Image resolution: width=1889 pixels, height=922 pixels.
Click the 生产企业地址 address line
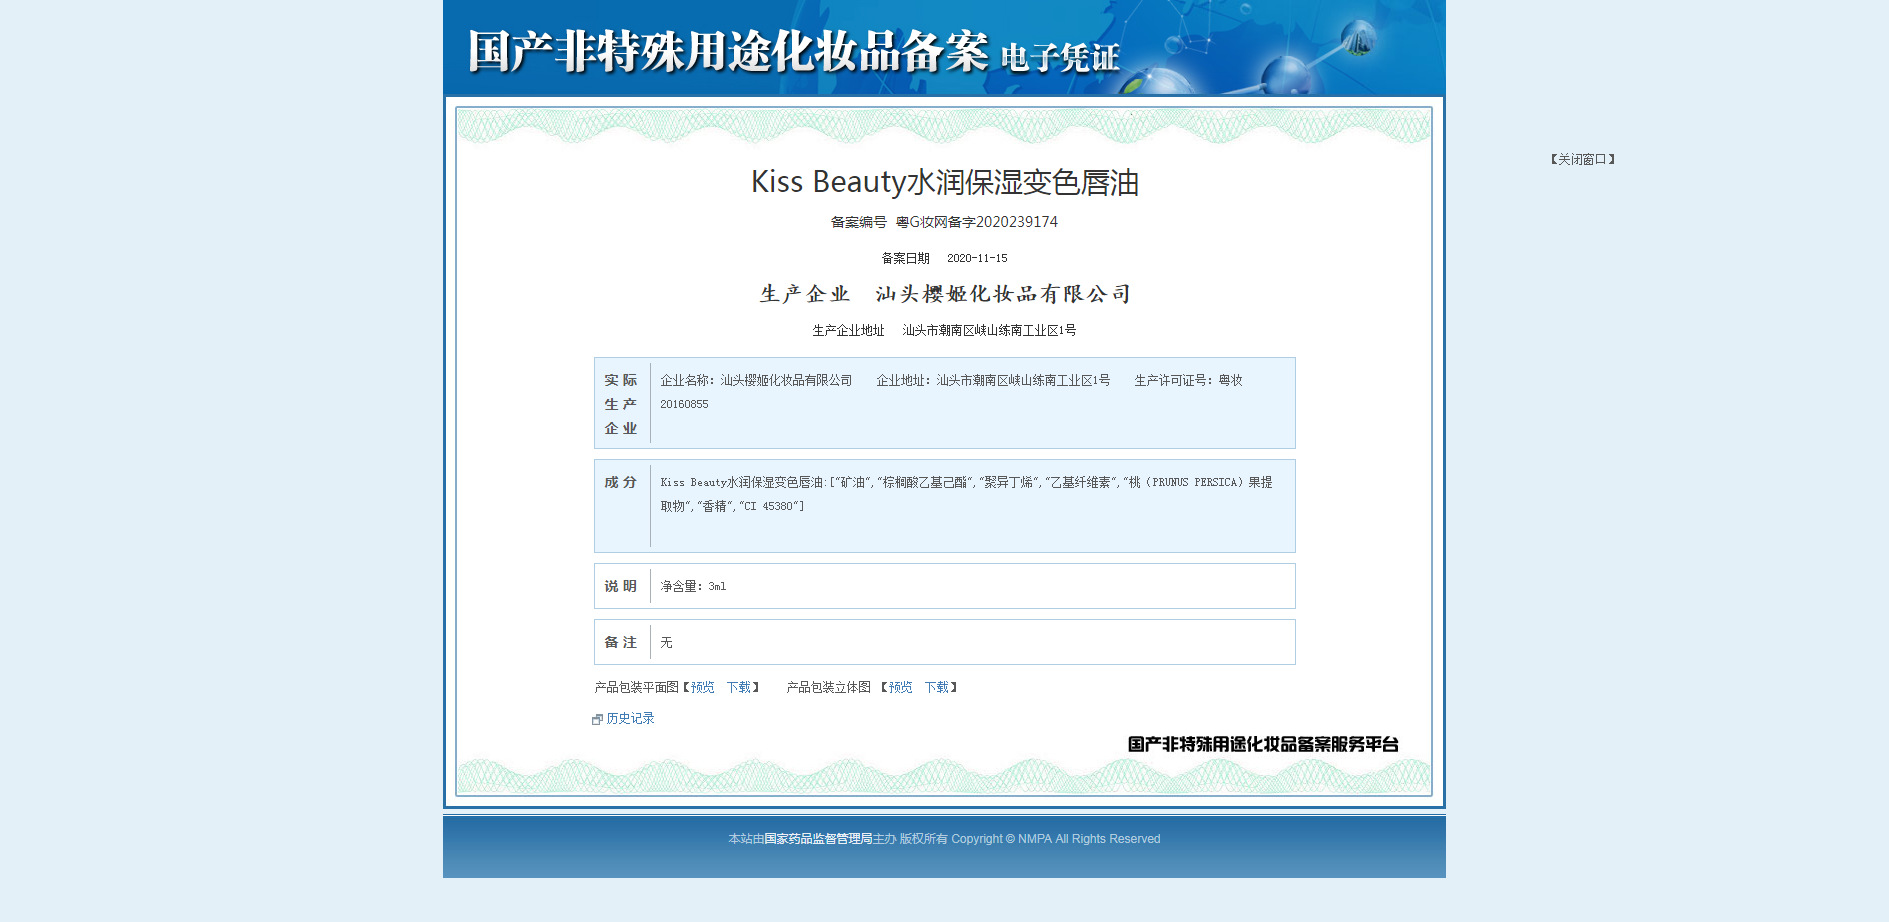(x=944, y=330)
